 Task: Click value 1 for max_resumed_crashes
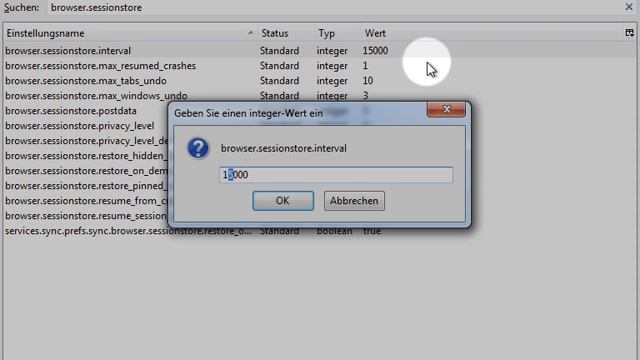365,66
